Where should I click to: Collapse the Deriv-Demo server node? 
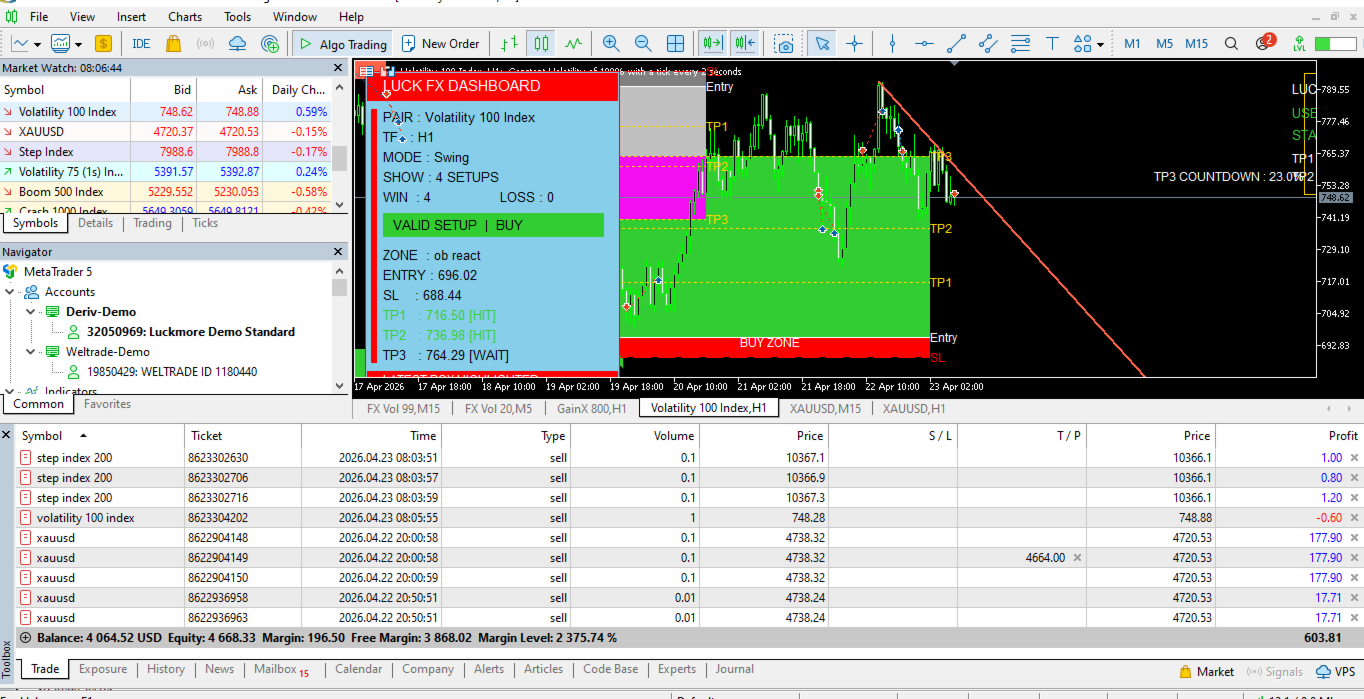[x=30, y=312]
